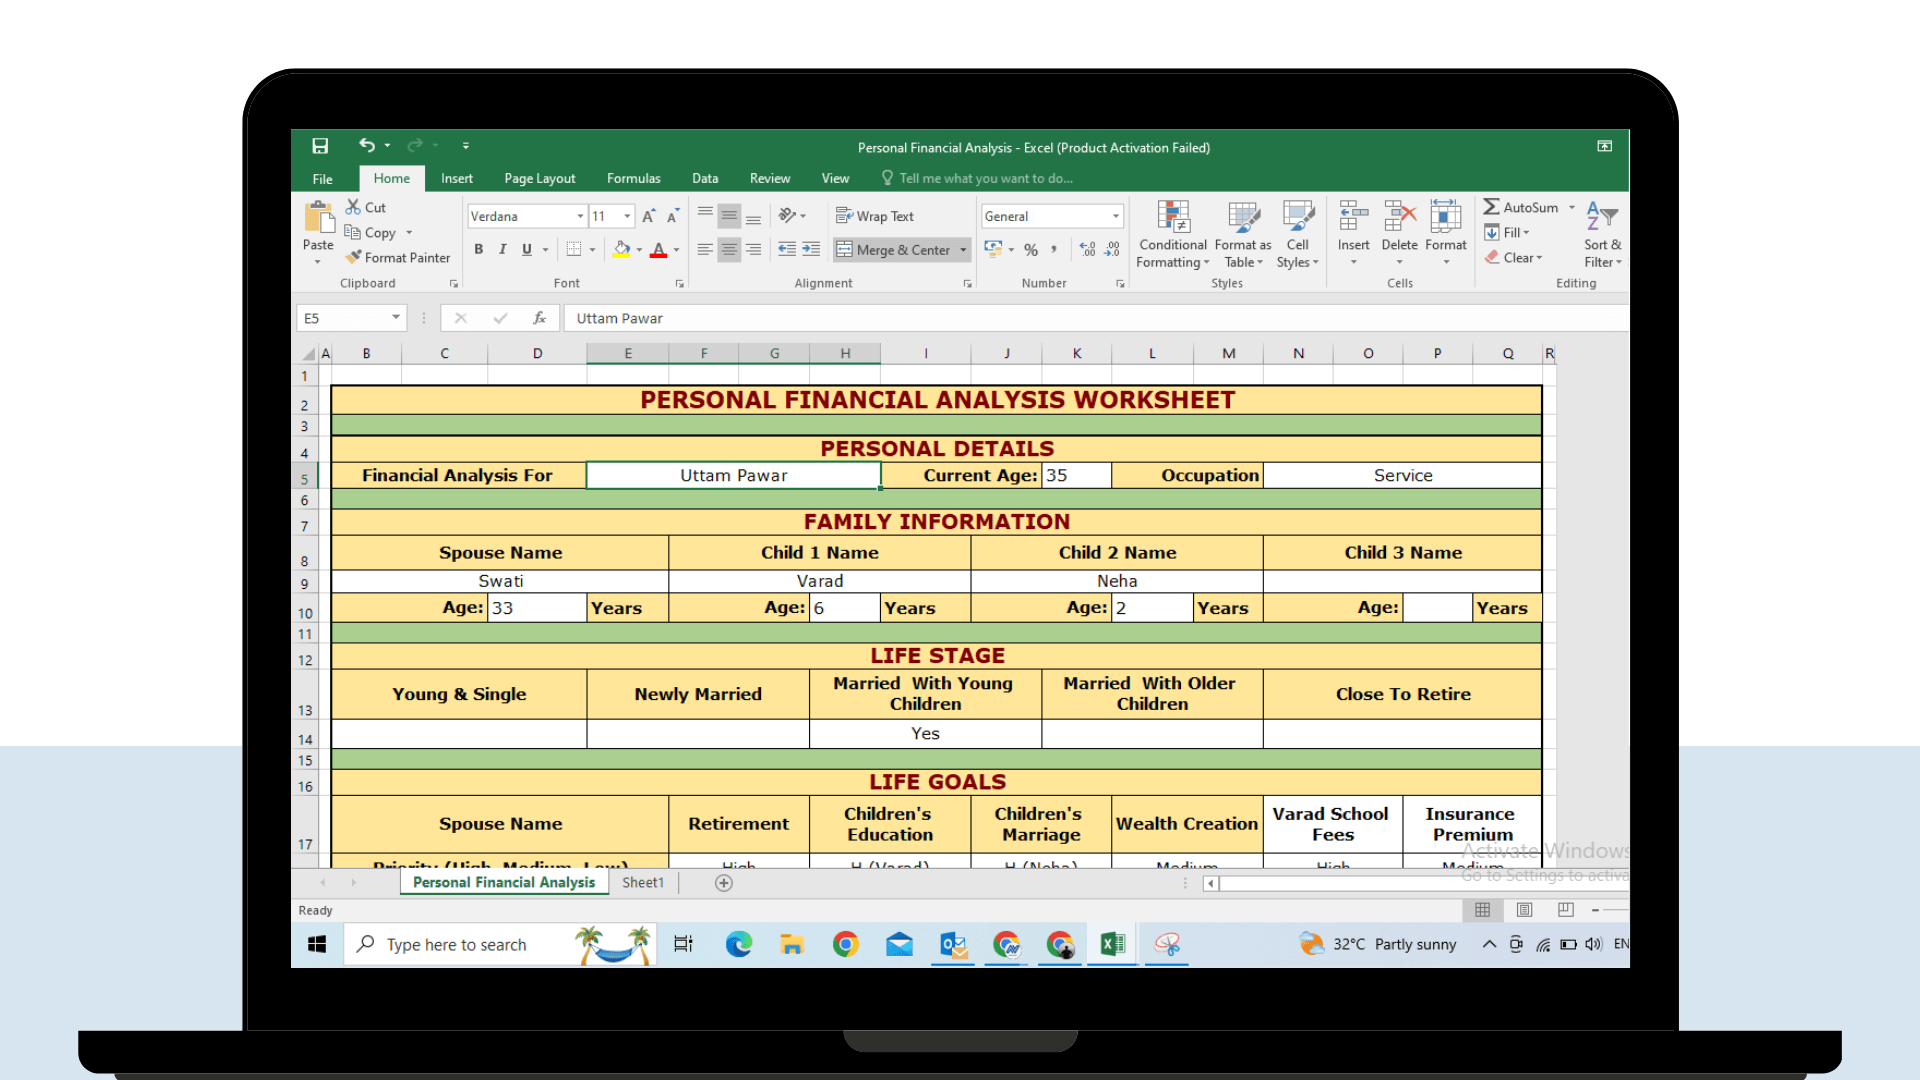Toggle Top Align for the cell
Viewport: 1920px width, 1080px height.
pyautogui.click(x=705, y=215)
